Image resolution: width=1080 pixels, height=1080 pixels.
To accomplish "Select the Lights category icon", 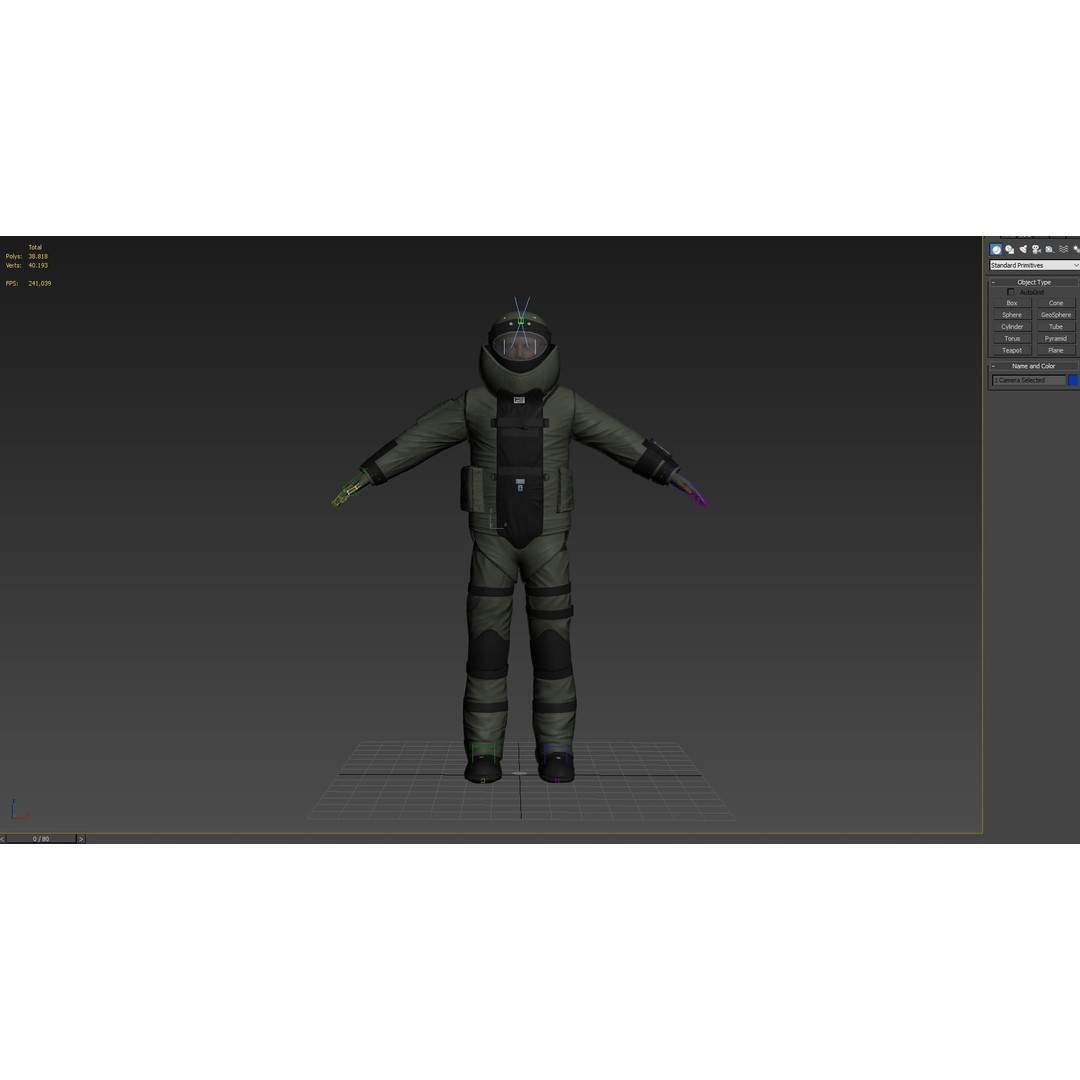I will pos(1023,249).
